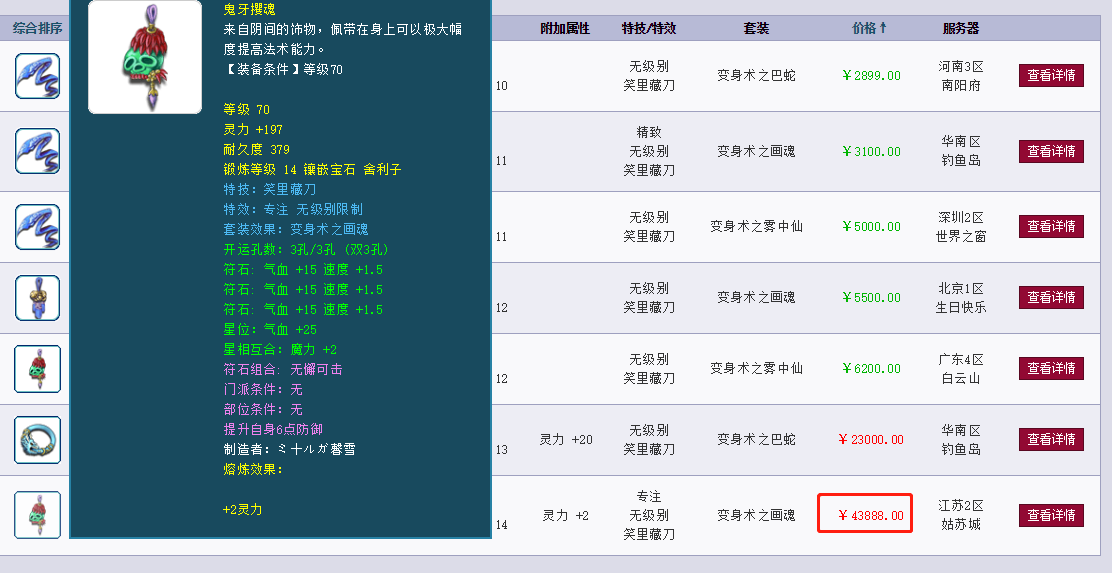Open 查看详情 for 深圳2区 世界之窗 listing

[1051, 226]
